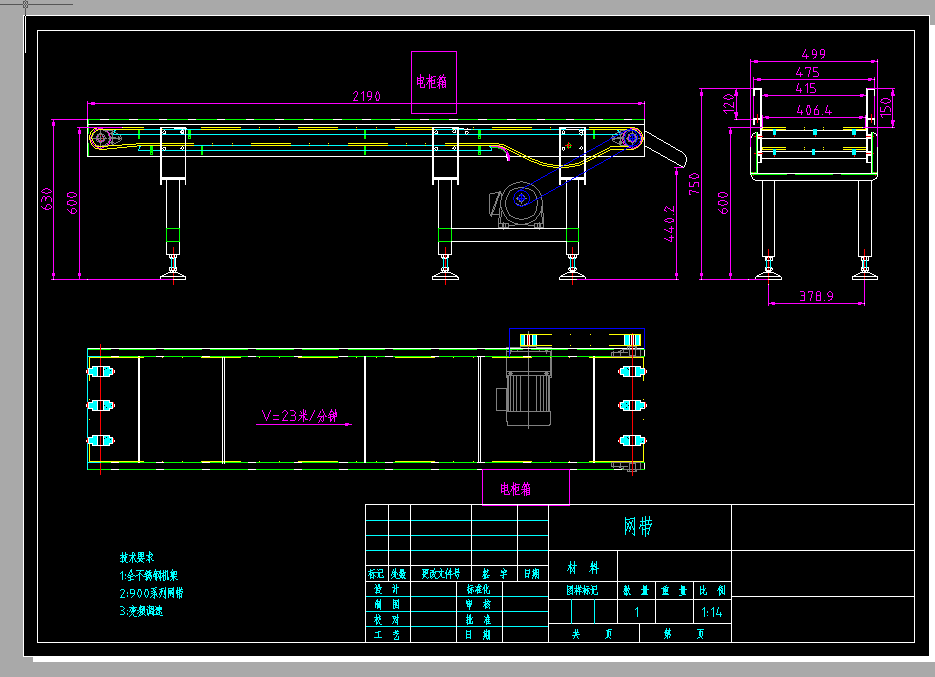The height and width of the screenshot is (677, 935).
Task: Select the quantity value 1 cell
Action: click(x=637, y=609)
